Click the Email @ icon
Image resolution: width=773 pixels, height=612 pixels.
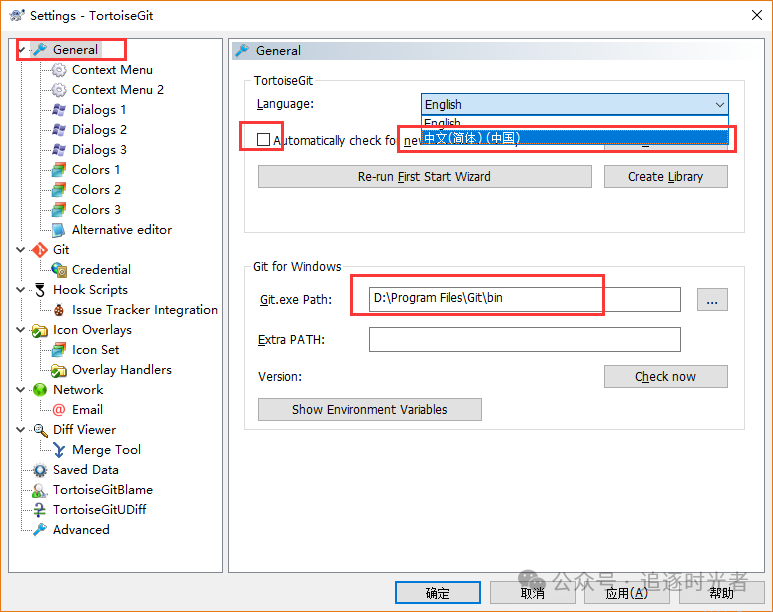[x=59, y=410]
